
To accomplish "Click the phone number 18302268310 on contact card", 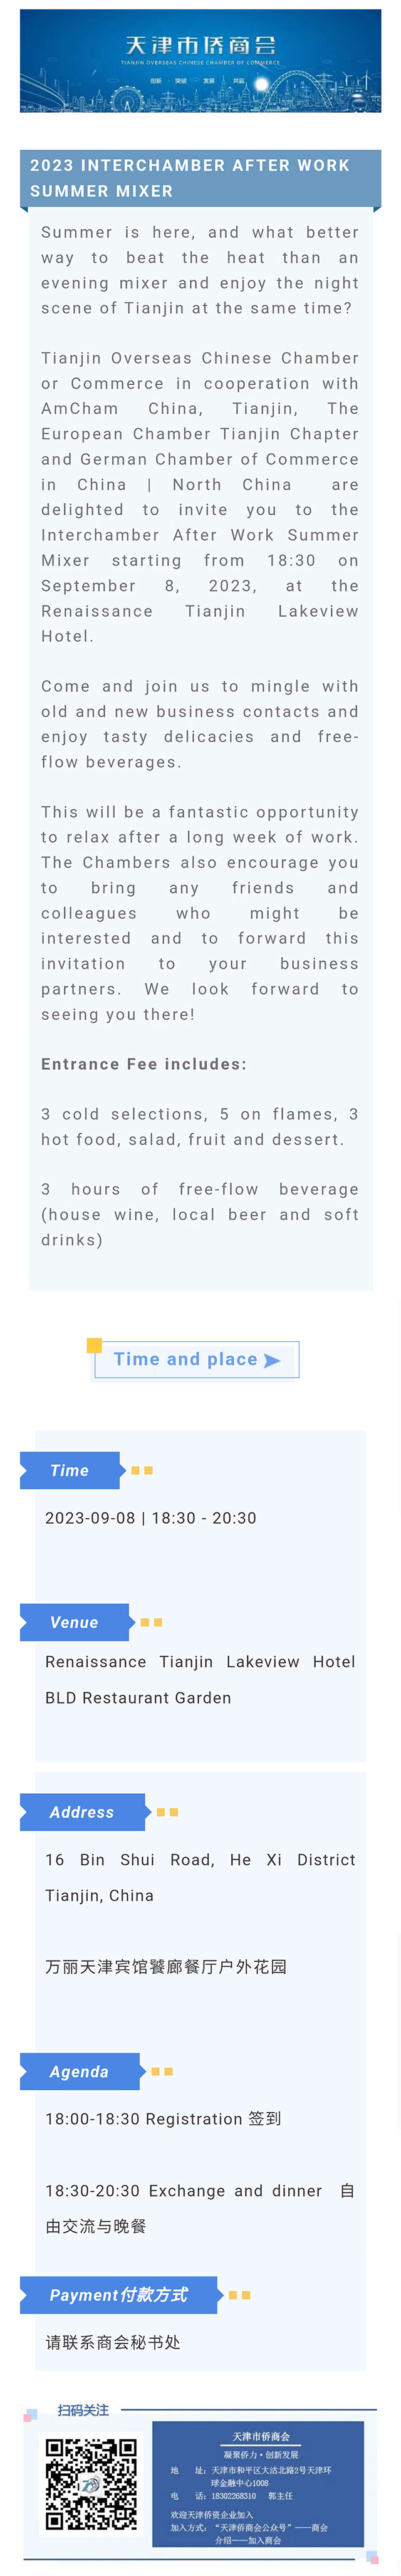I will coord(234,2496).
